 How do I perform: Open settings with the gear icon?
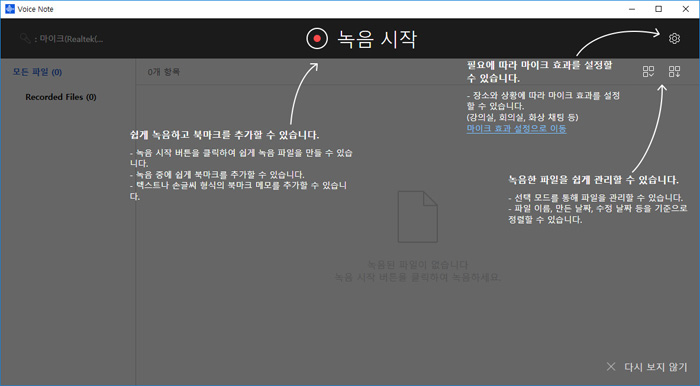[674, 38]
